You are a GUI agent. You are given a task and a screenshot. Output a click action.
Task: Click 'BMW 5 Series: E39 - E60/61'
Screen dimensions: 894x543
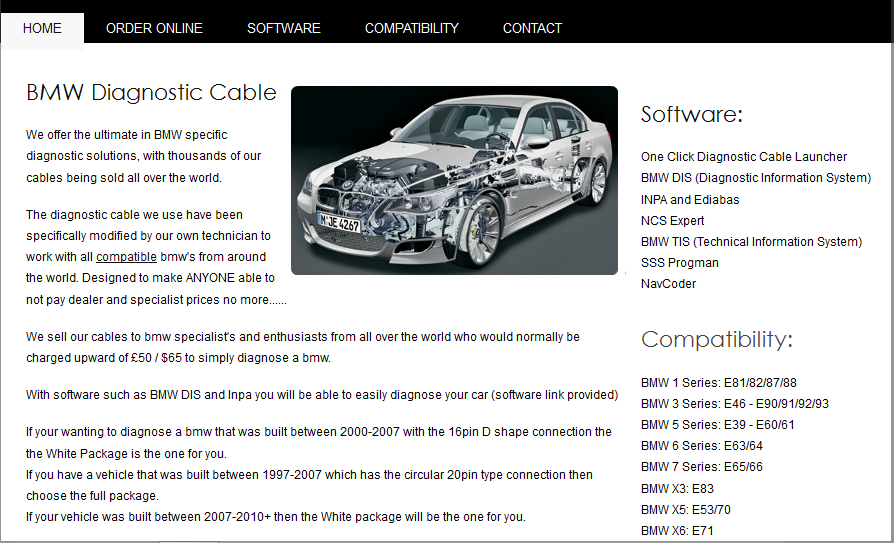point(717,425)
